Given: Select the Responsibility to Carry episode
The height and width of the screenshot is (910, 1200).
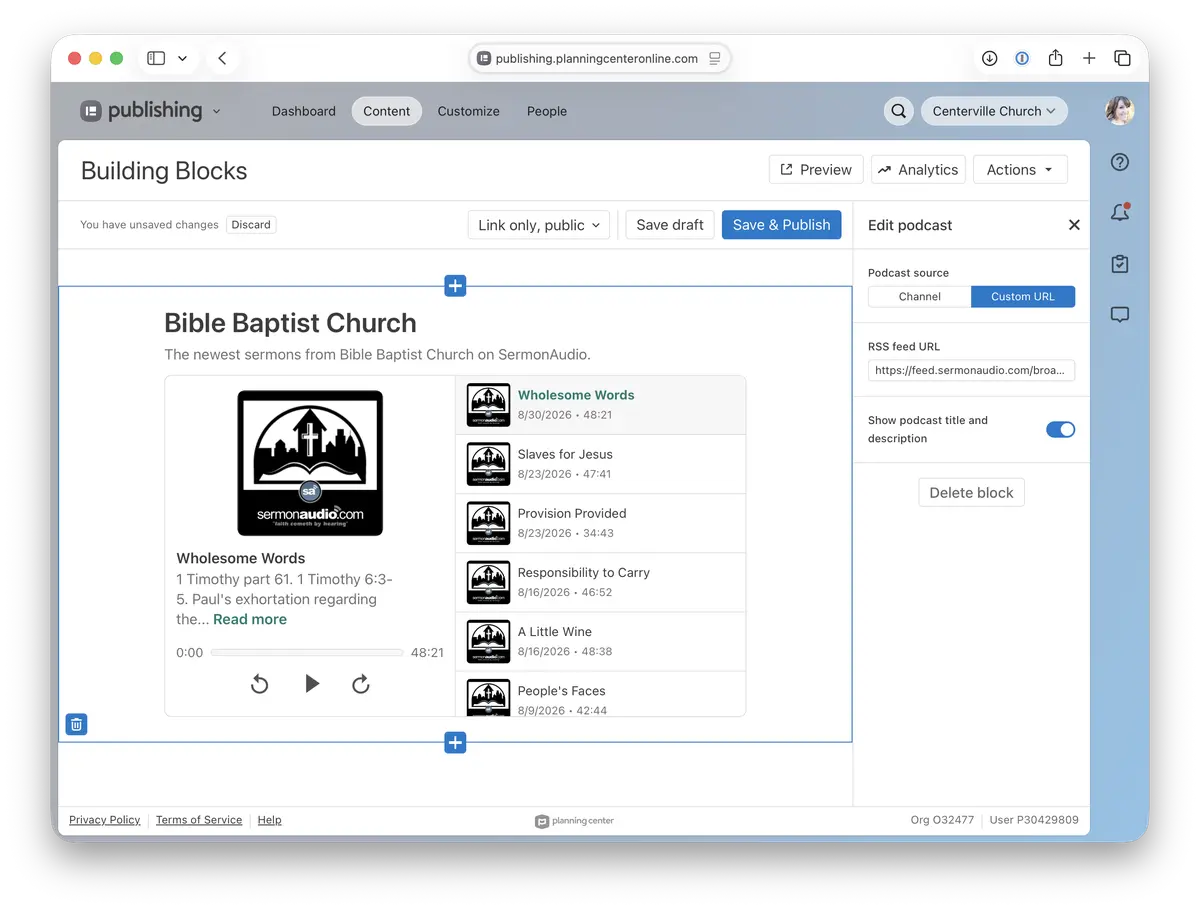Looking at the screenshot, I should click(x=601, y=582).
